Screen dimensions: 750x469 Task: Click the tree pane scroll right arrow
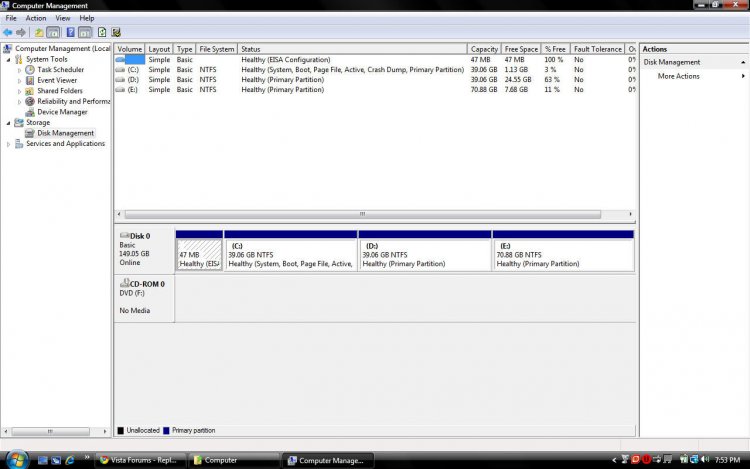pos(105,431)
